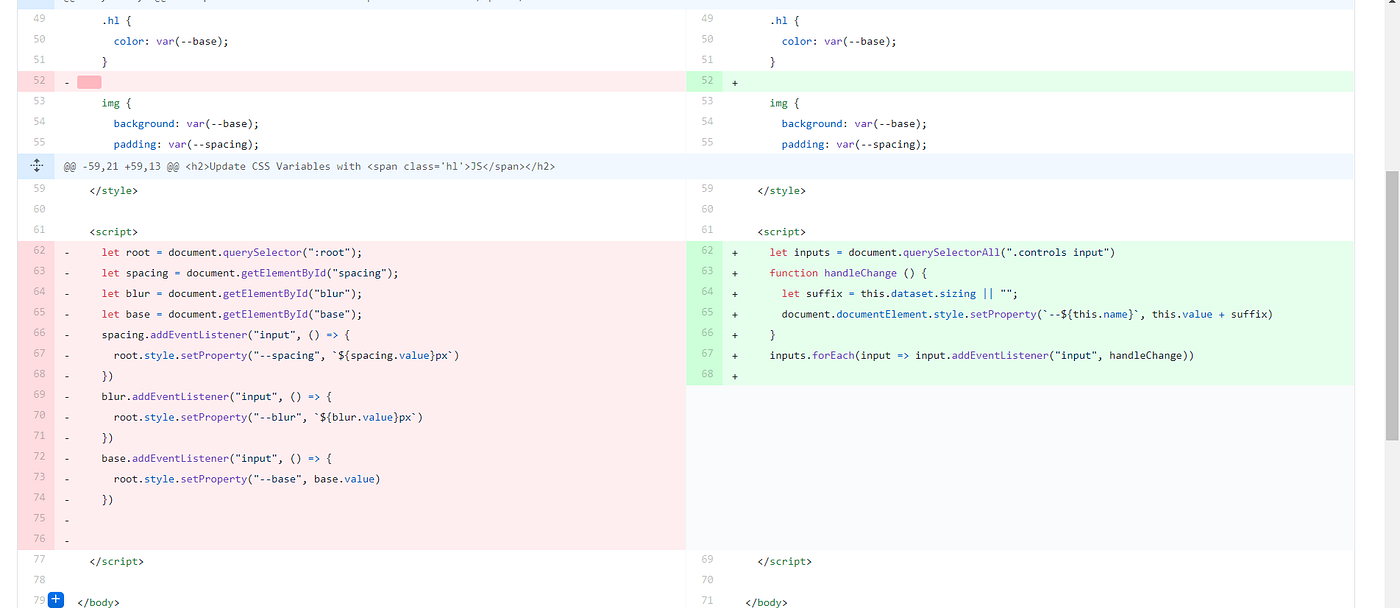Click line number 78 in the gutter

39,580
